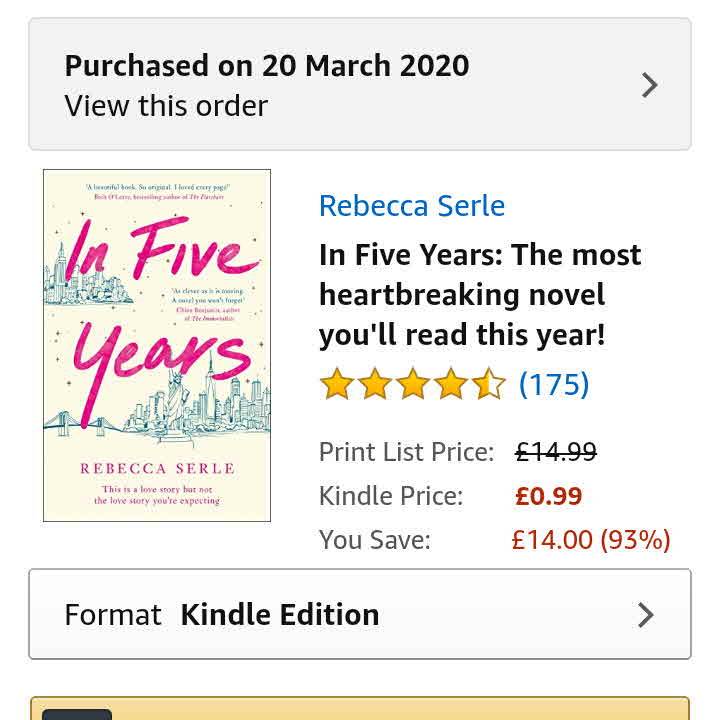Click the dark icon in yellow banner

coord(77,713)
